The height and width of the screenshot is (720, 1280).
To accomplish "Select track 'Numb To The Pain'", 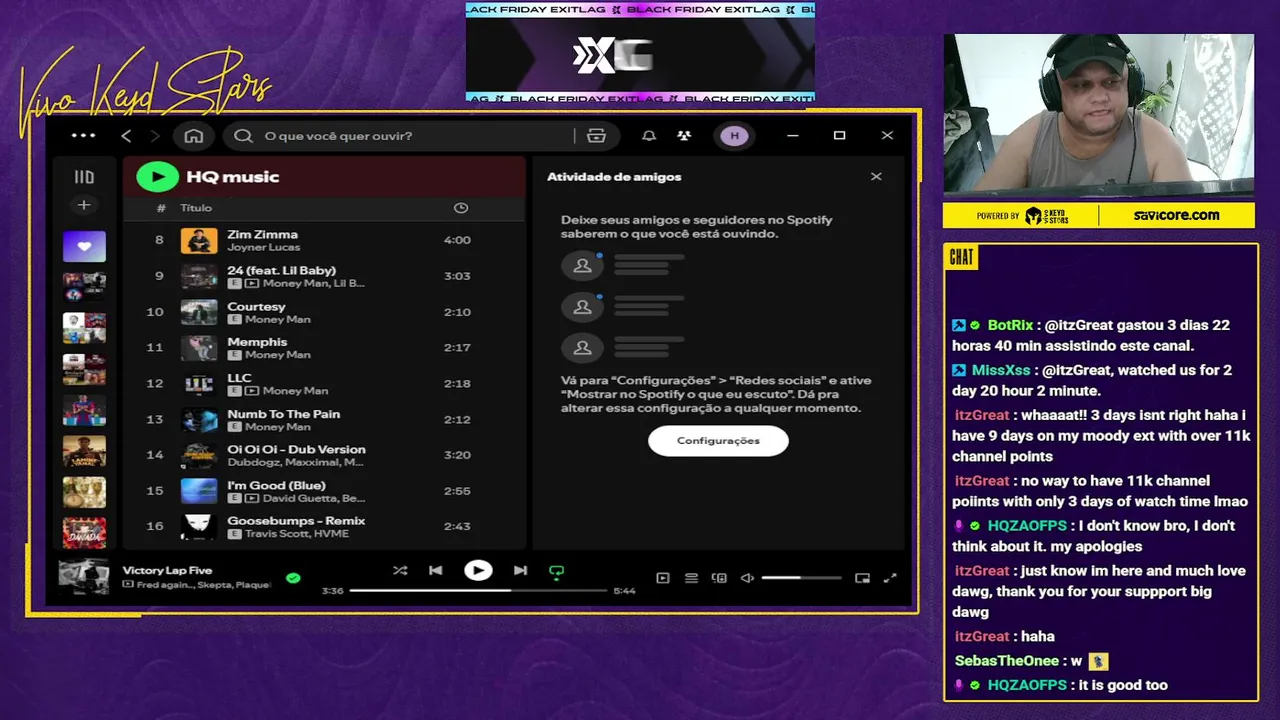I will (x=283, y=414).
